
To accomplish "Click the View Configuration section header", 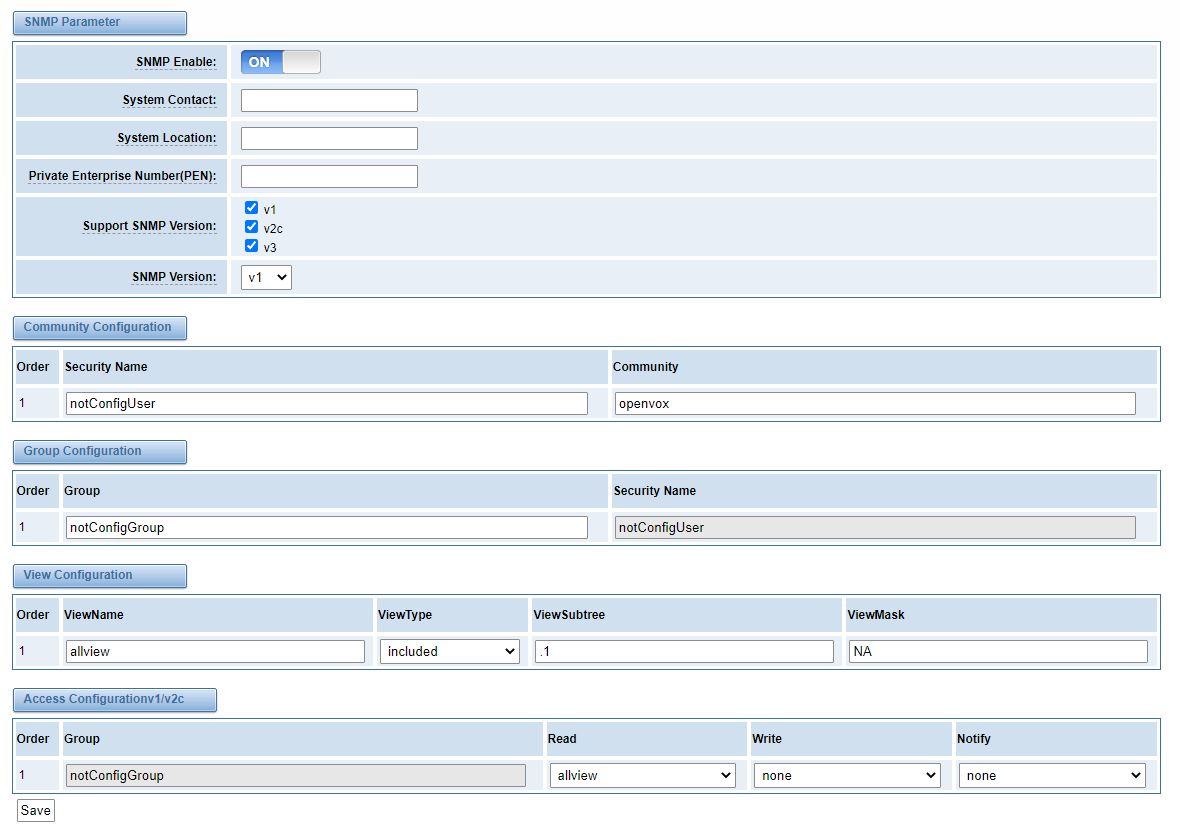I will point(99,575).
